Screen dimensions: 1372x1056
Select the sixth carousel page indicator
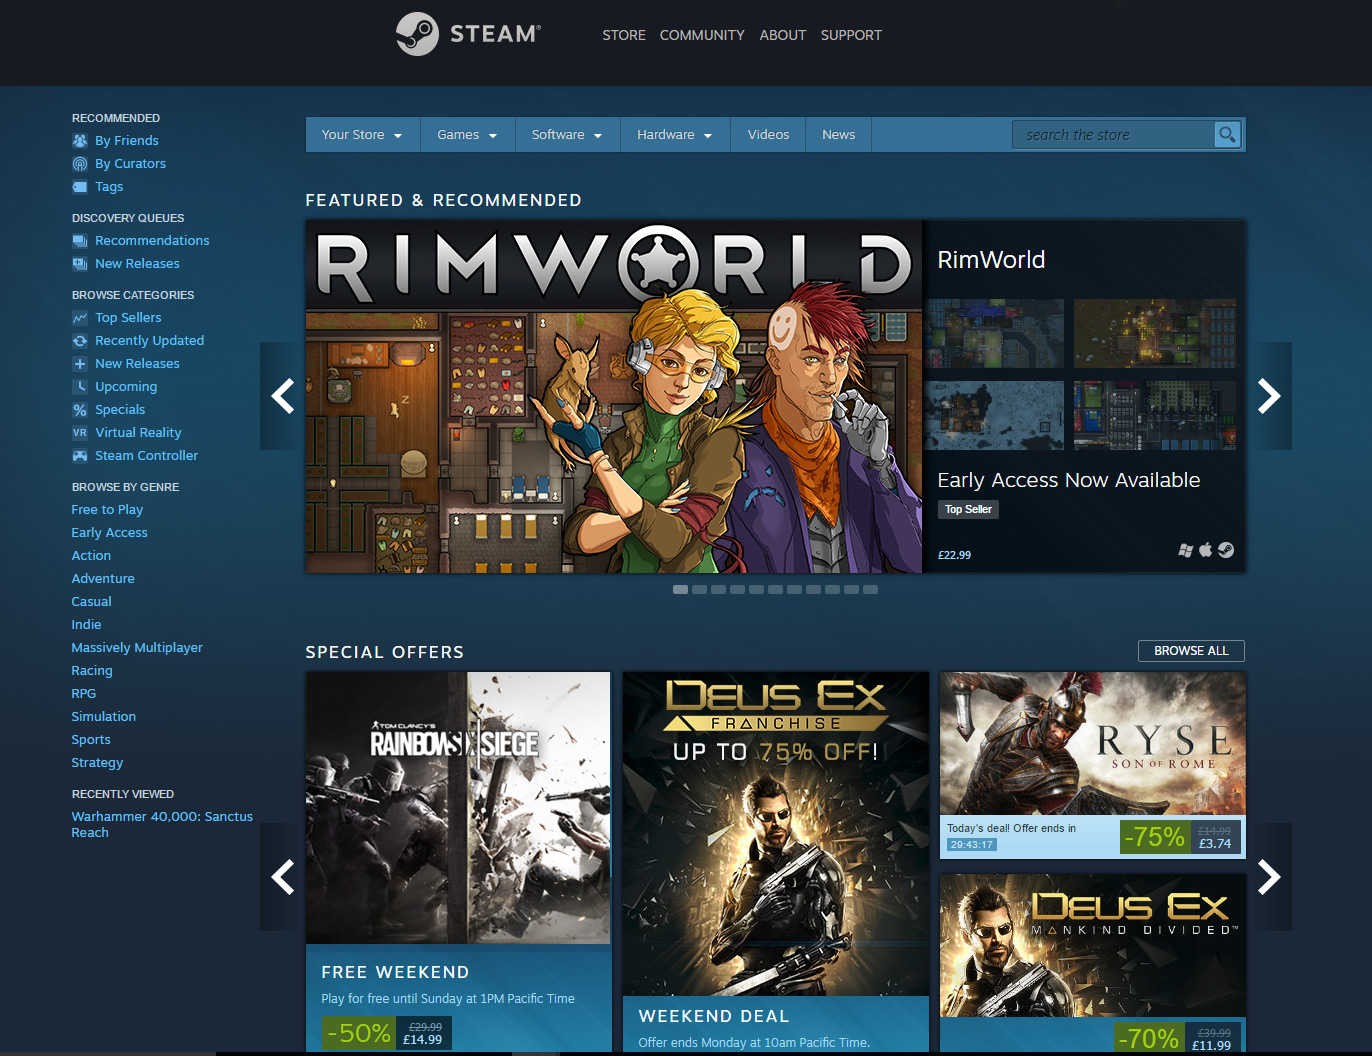[775, 590]
